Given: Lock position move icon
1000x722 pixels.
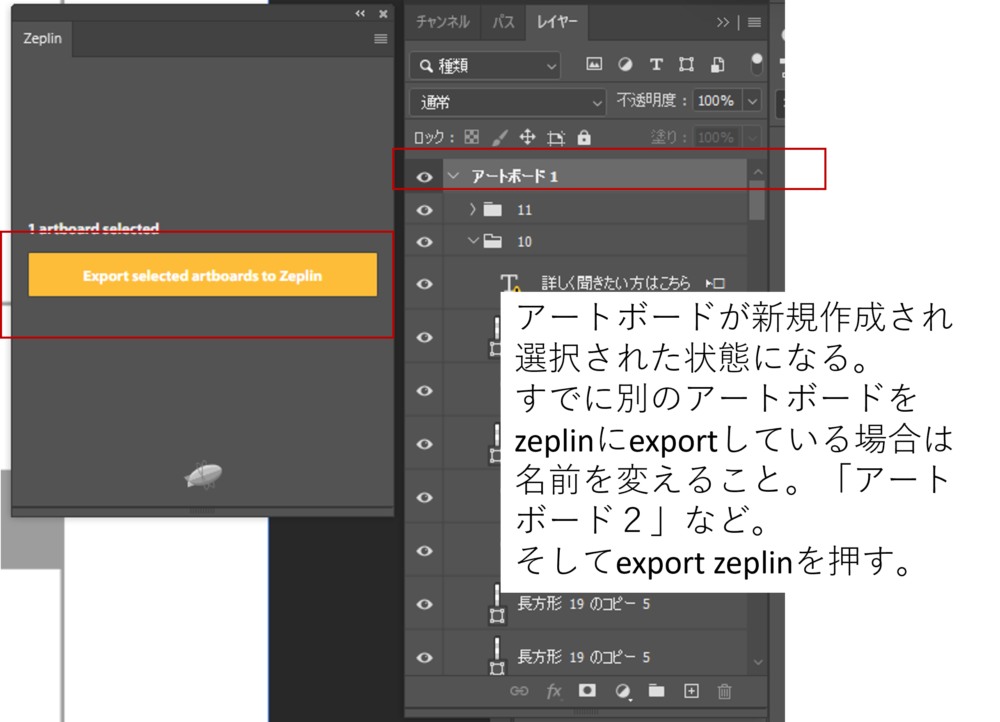Looking at the screenshot, I should pyautogui.click(x=527, y=136).
